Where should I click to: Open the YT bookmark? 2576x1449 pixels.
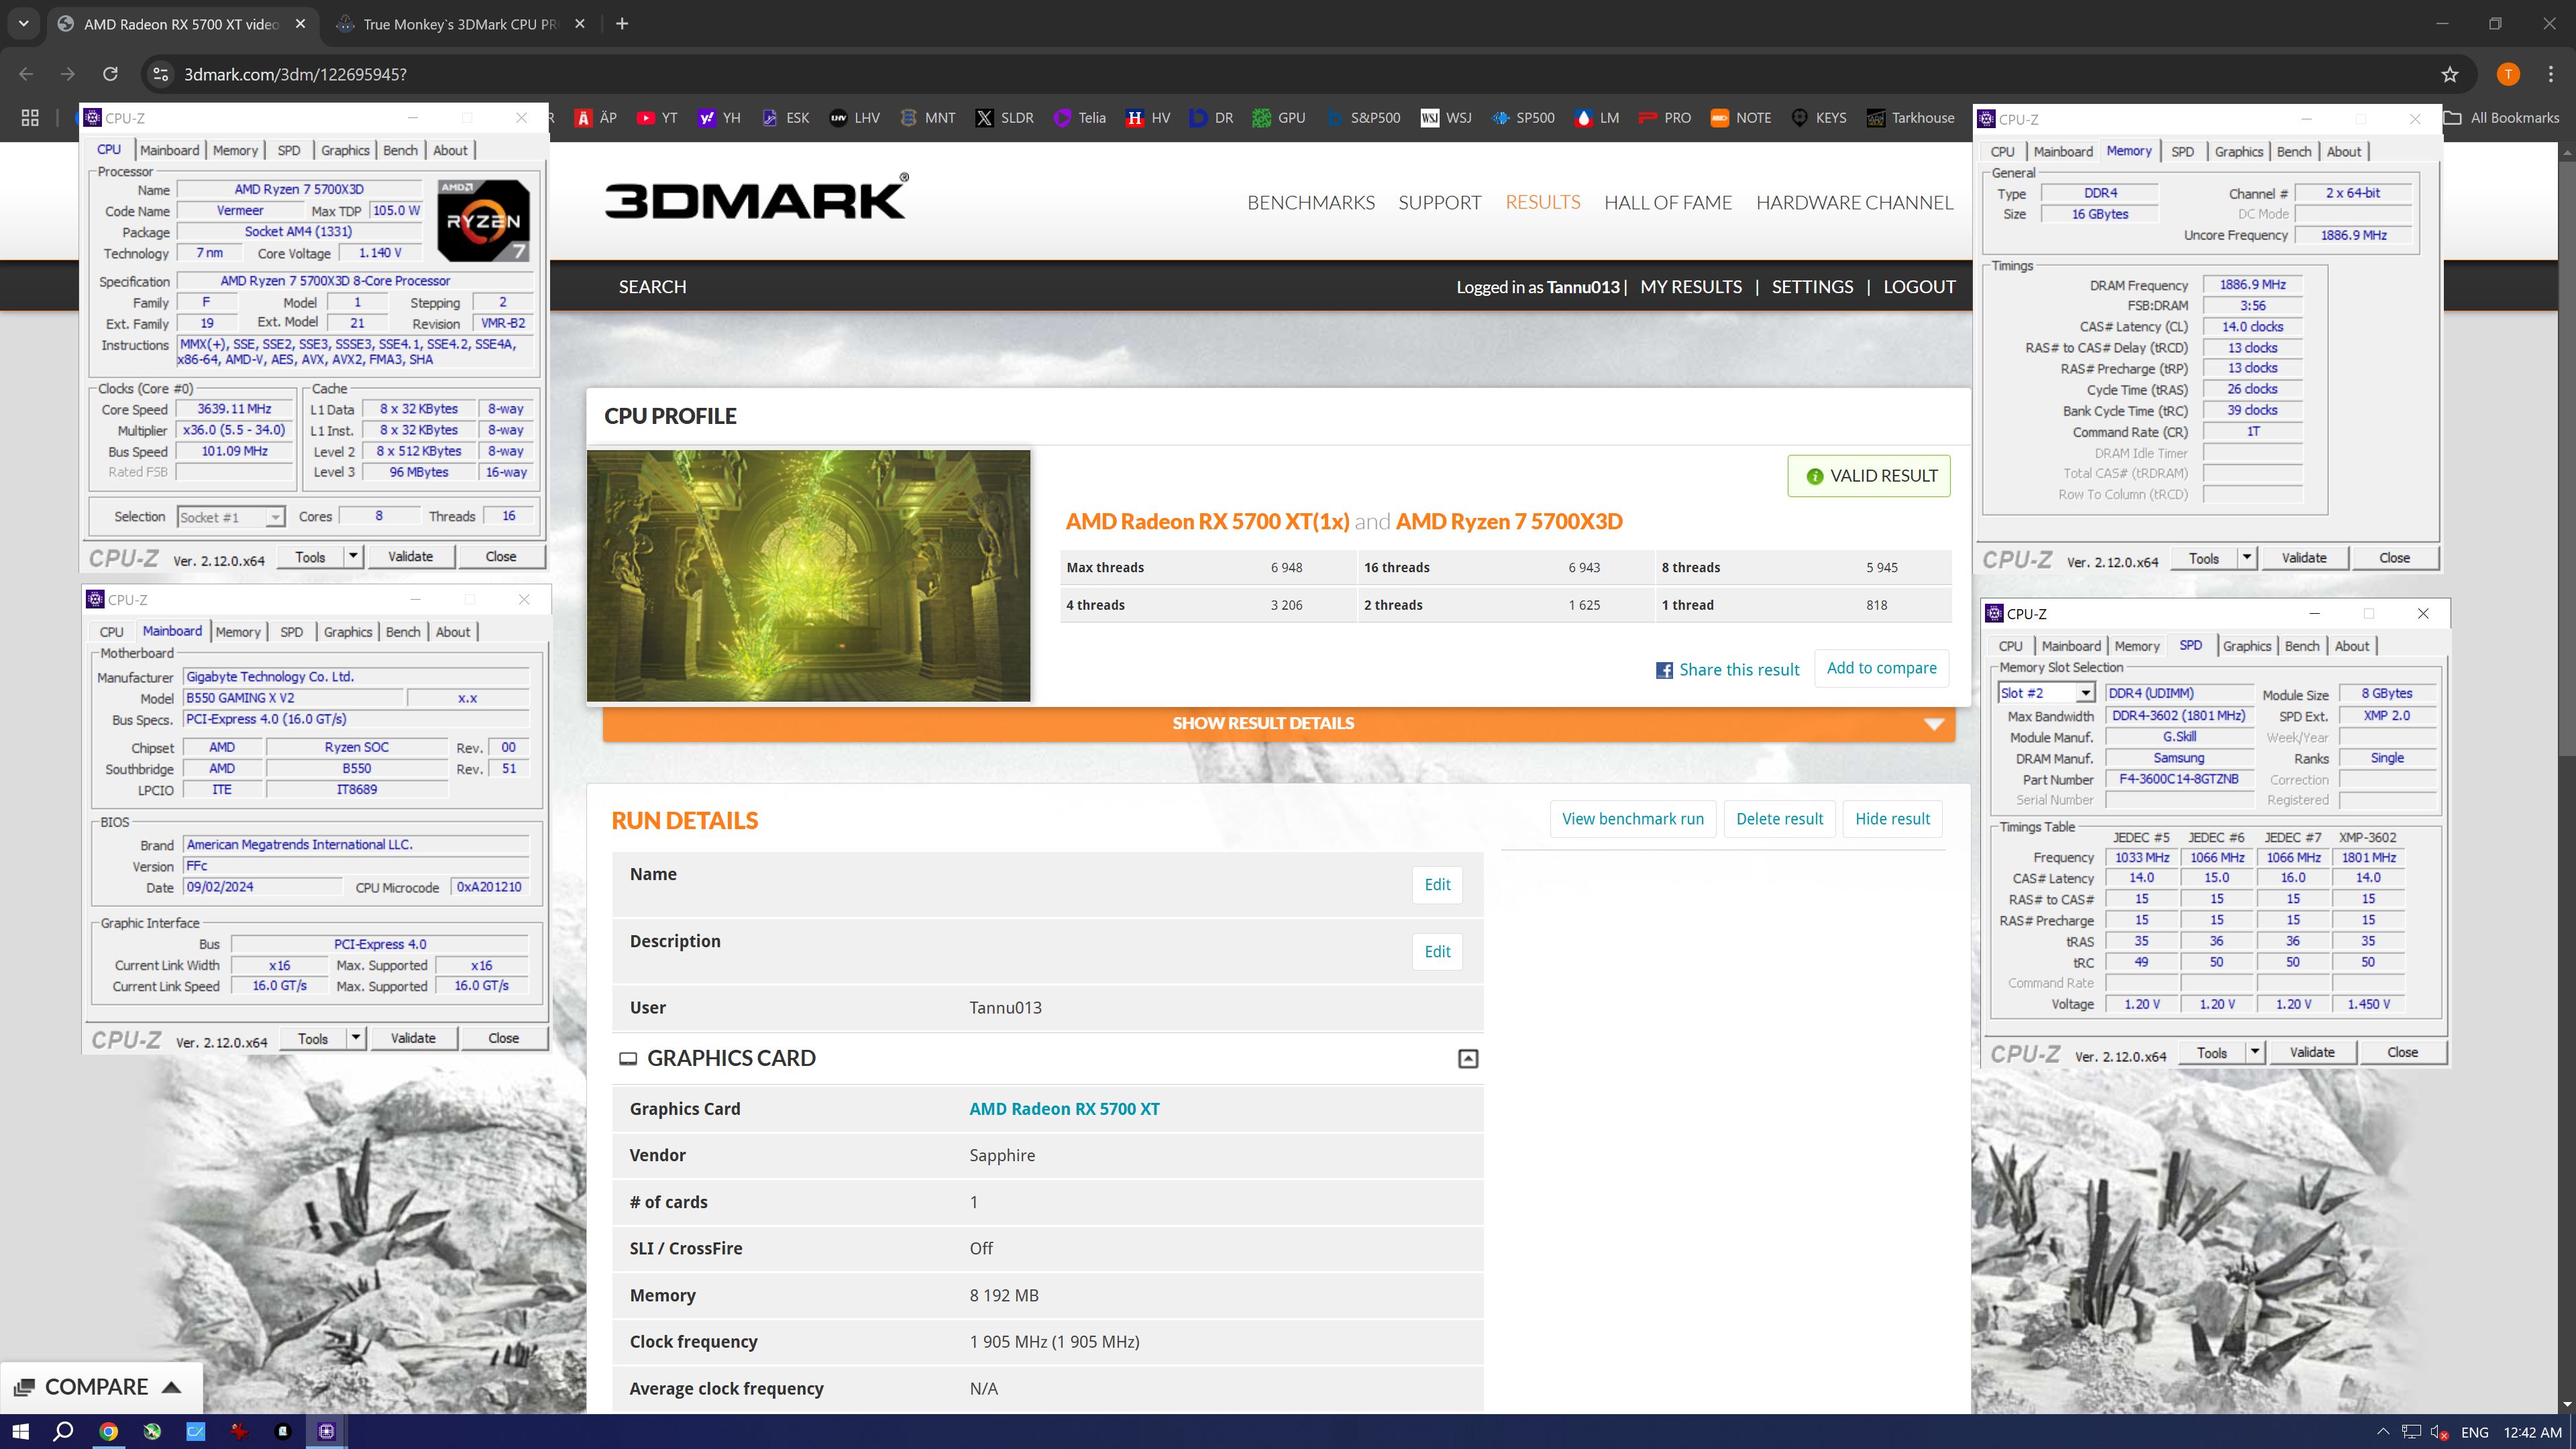[x=658, y=118]
